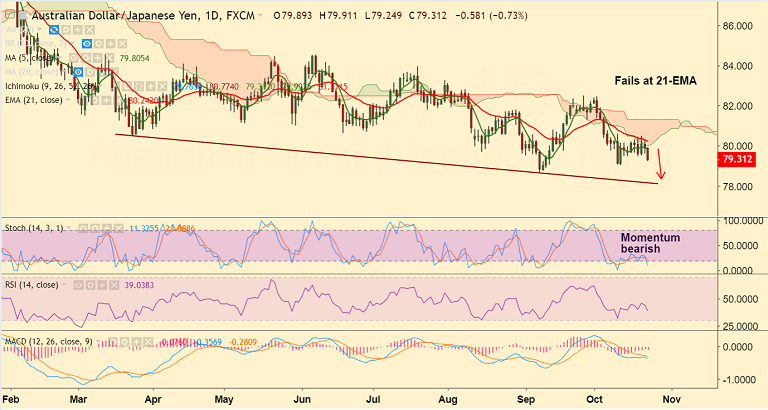Select the red downward arrow drawing
This screenshot has height=410, width=768.
pos(660,166)
